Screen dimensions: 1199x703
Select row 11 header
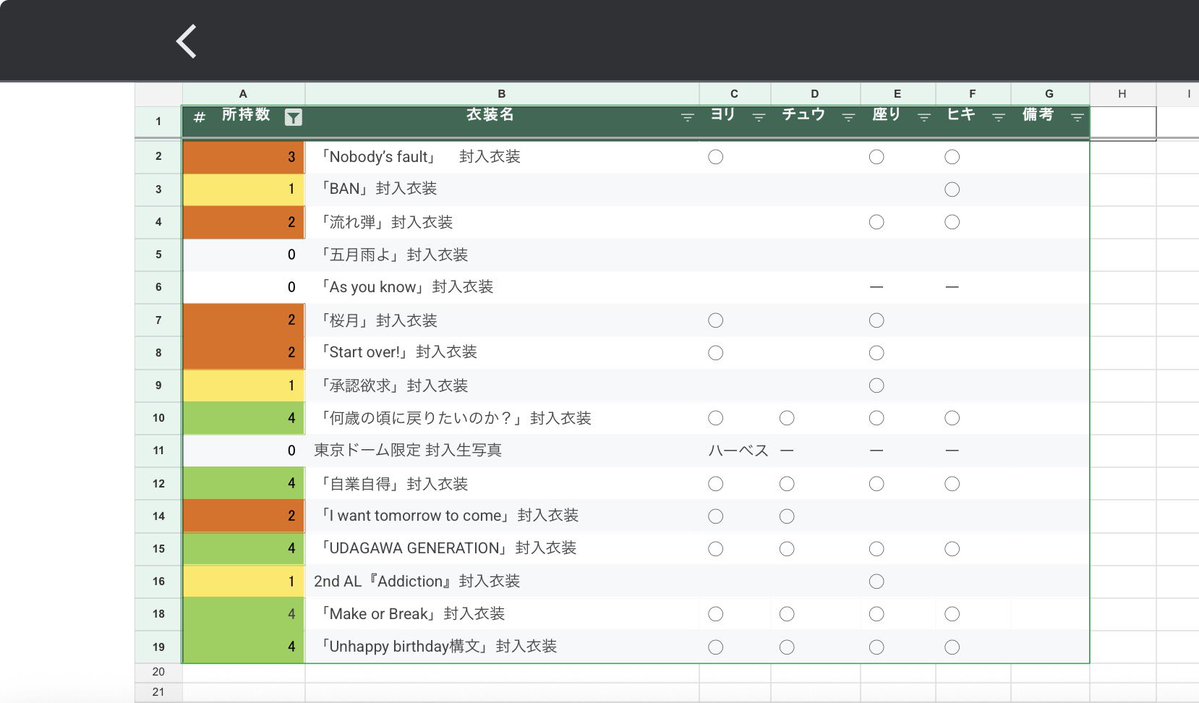click(x=158, y=450)
